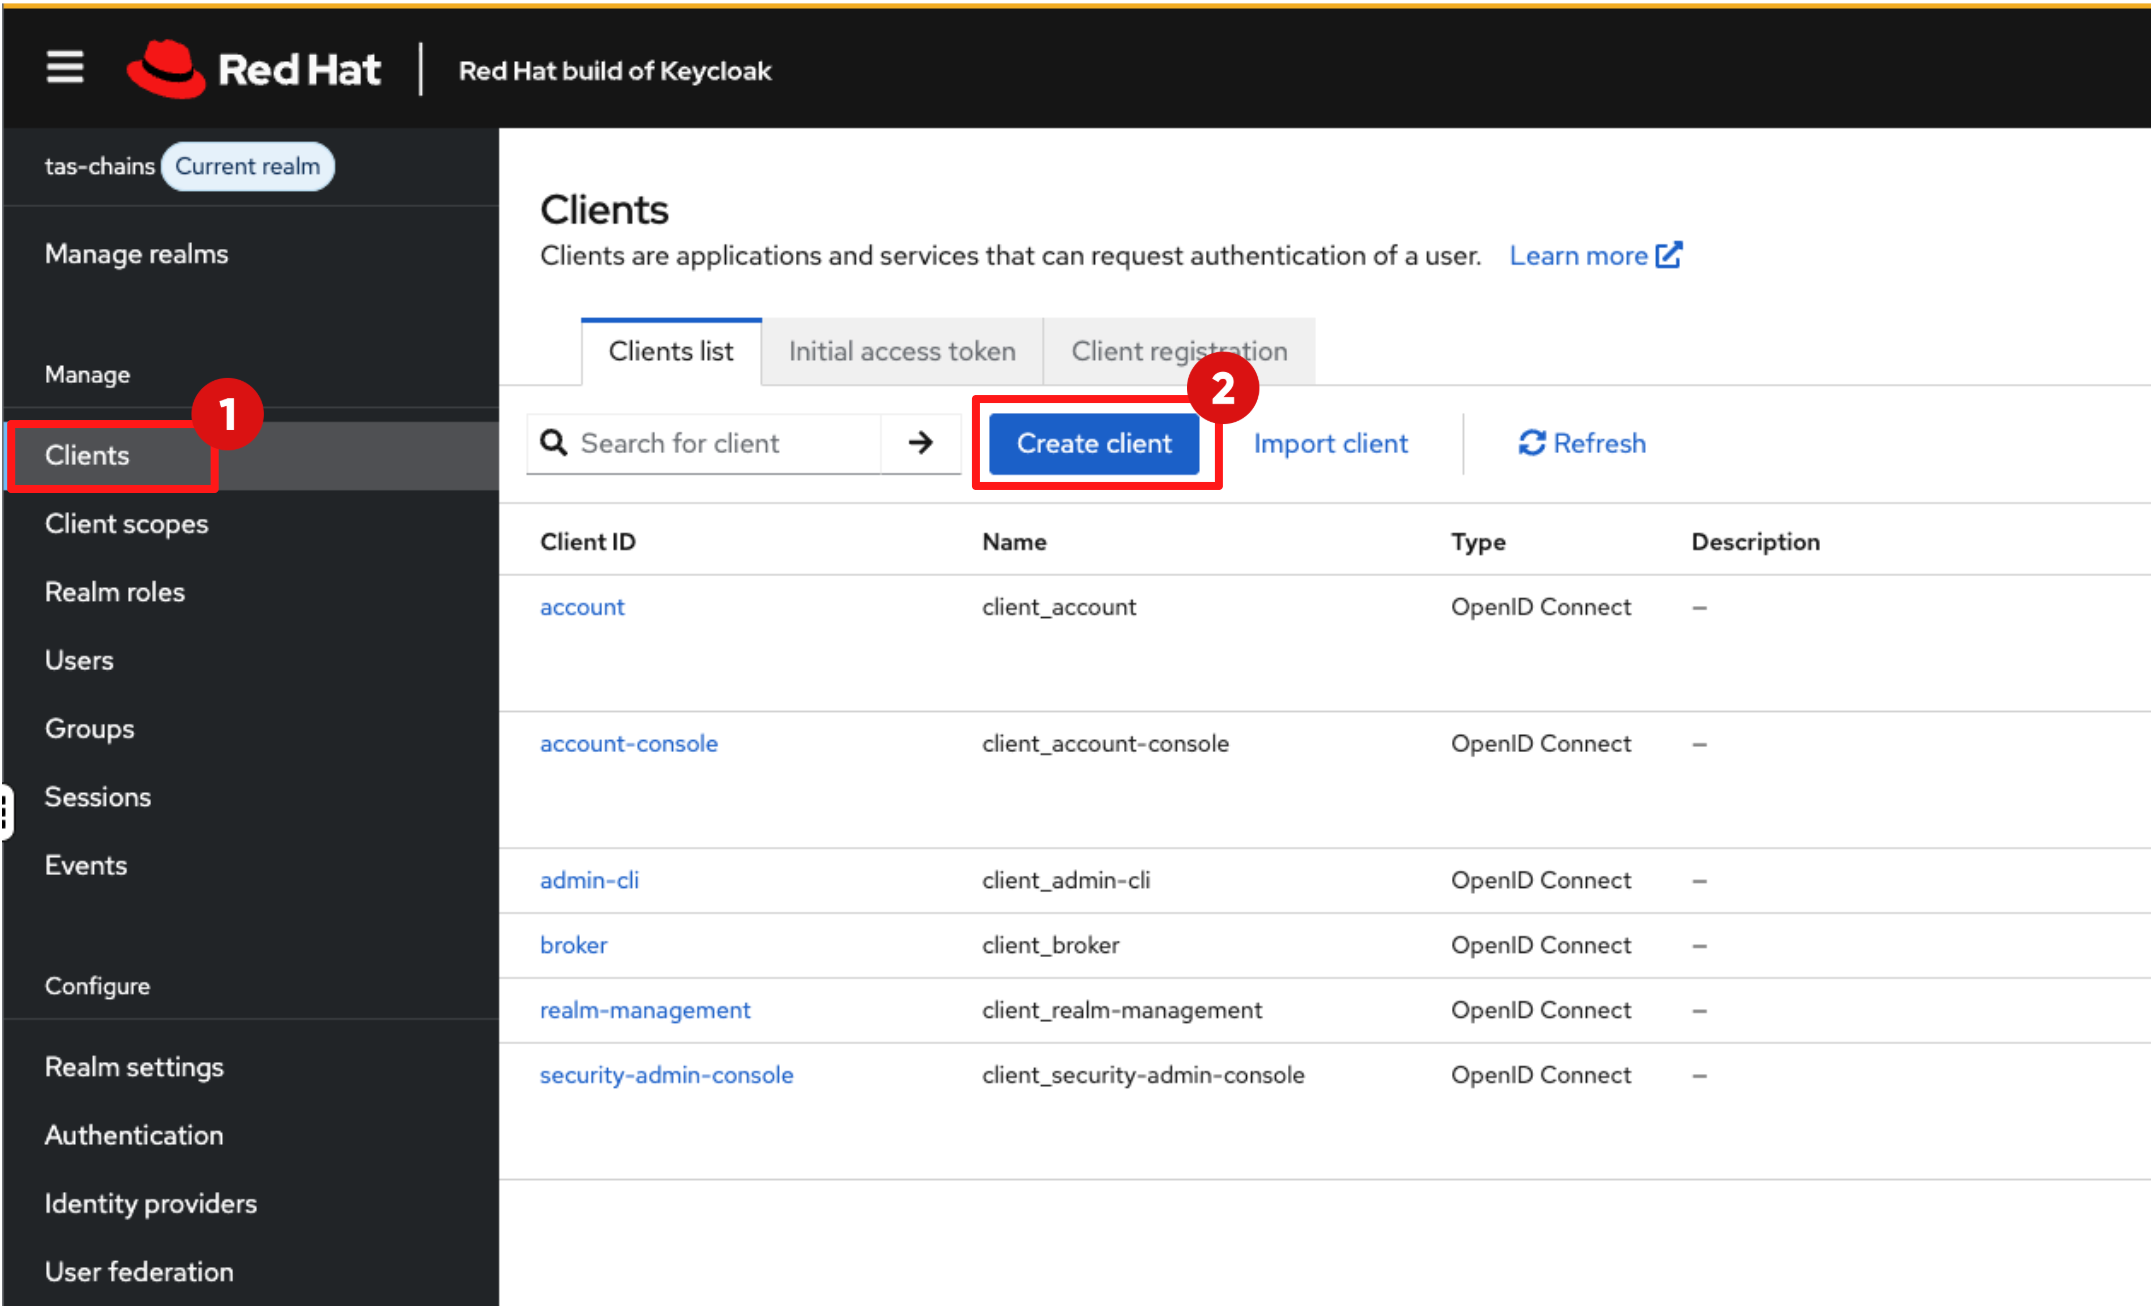Switch to Initial access token tab
The height and width of the screenshot is (1306, 2151).
pyautogui.click(x=901, y=352)
